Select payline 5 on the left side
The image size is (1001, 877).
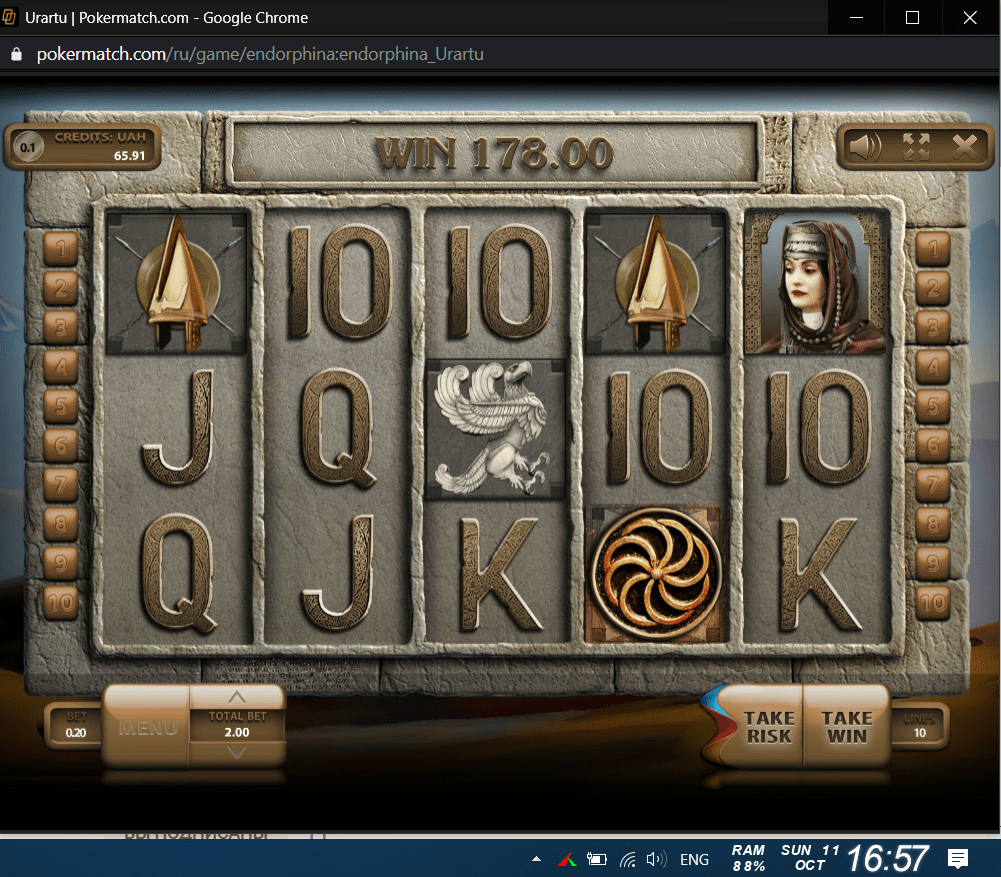pos(61,405)
